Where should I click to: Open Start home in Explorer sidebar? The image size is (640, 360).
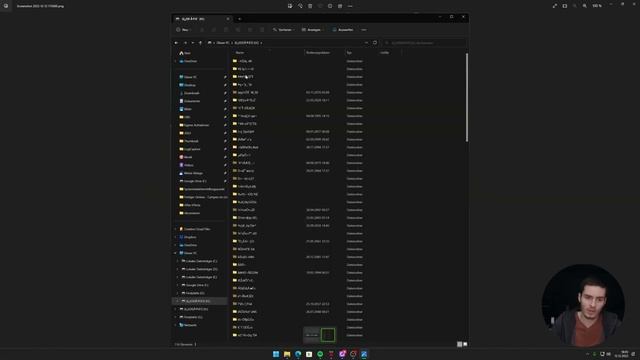click(185, 53)
